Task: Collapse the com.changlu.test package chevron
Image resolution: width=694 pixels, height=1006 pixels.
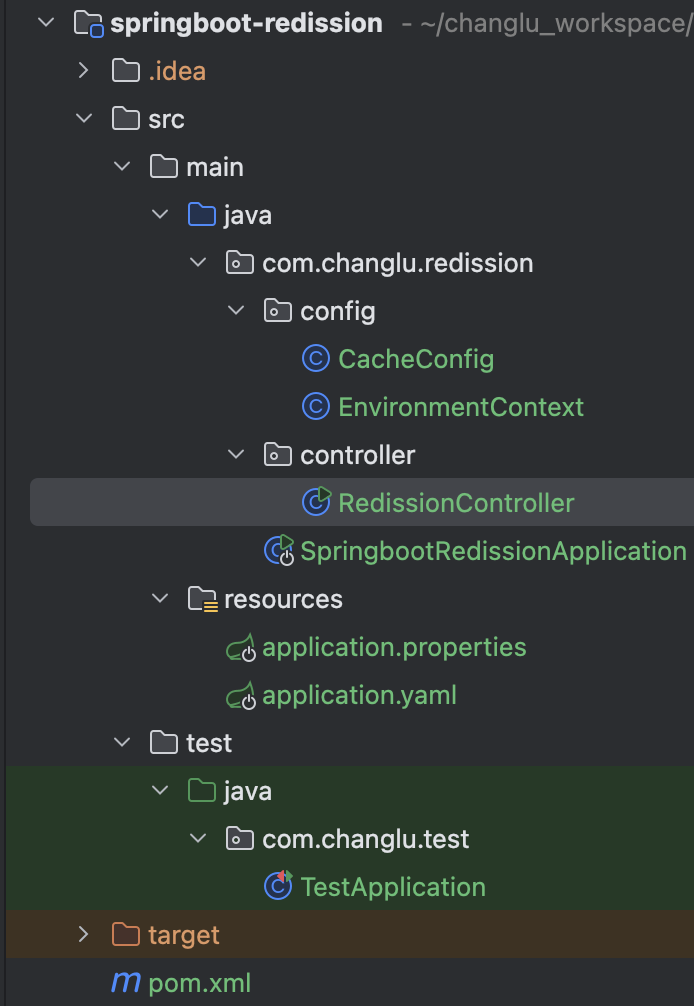Action: 198,839
